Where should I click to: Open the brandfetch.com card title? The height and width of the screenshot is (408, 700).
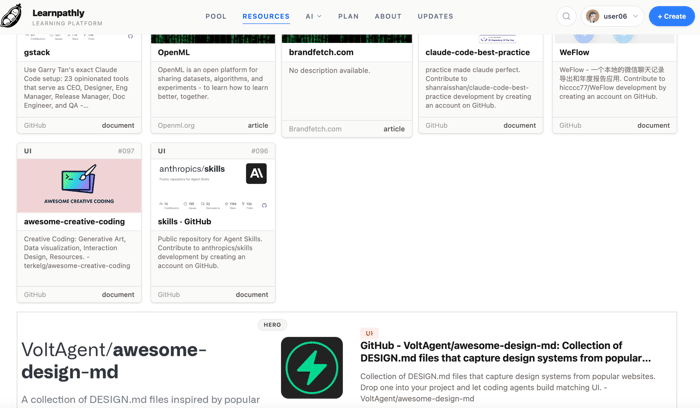coord(321,52)
